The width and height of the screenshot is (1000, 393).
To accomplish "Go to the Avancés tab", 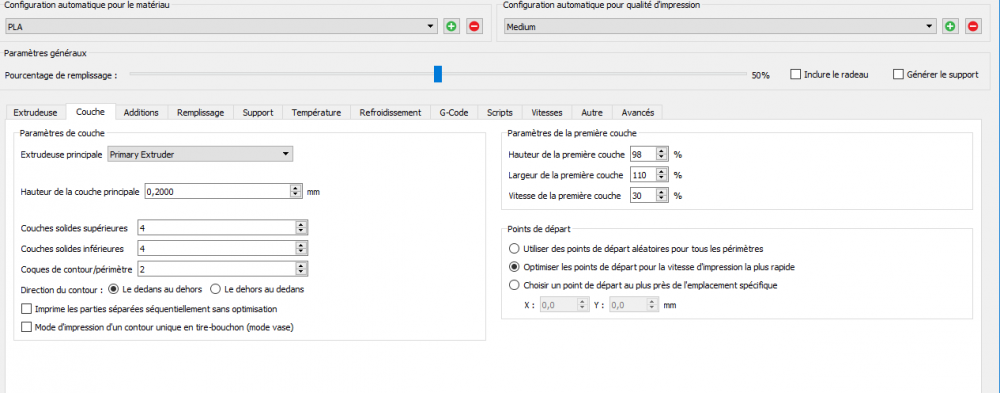I will click(x=638, y=112).
